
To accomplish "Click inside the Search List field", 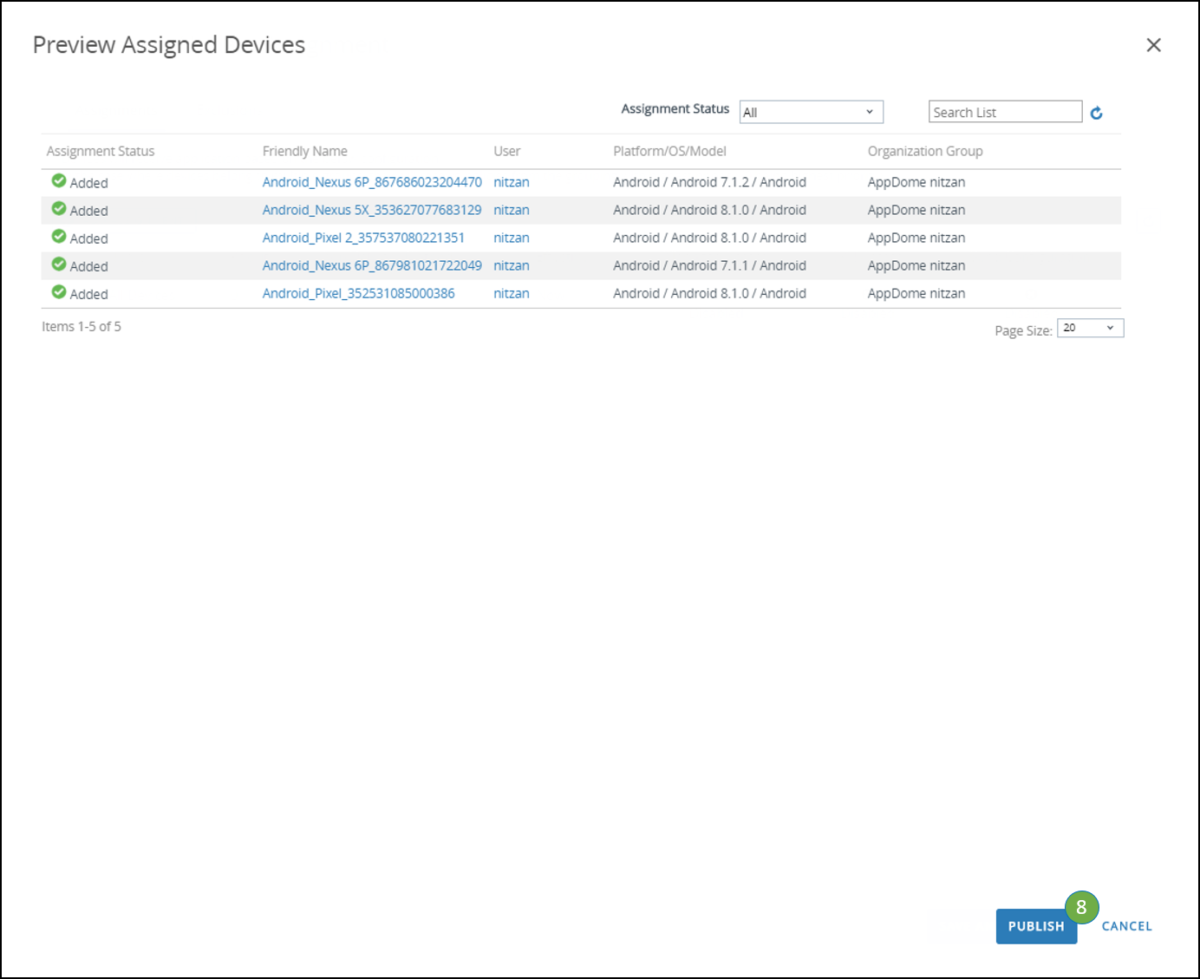I will click(x=1004, y=112).
